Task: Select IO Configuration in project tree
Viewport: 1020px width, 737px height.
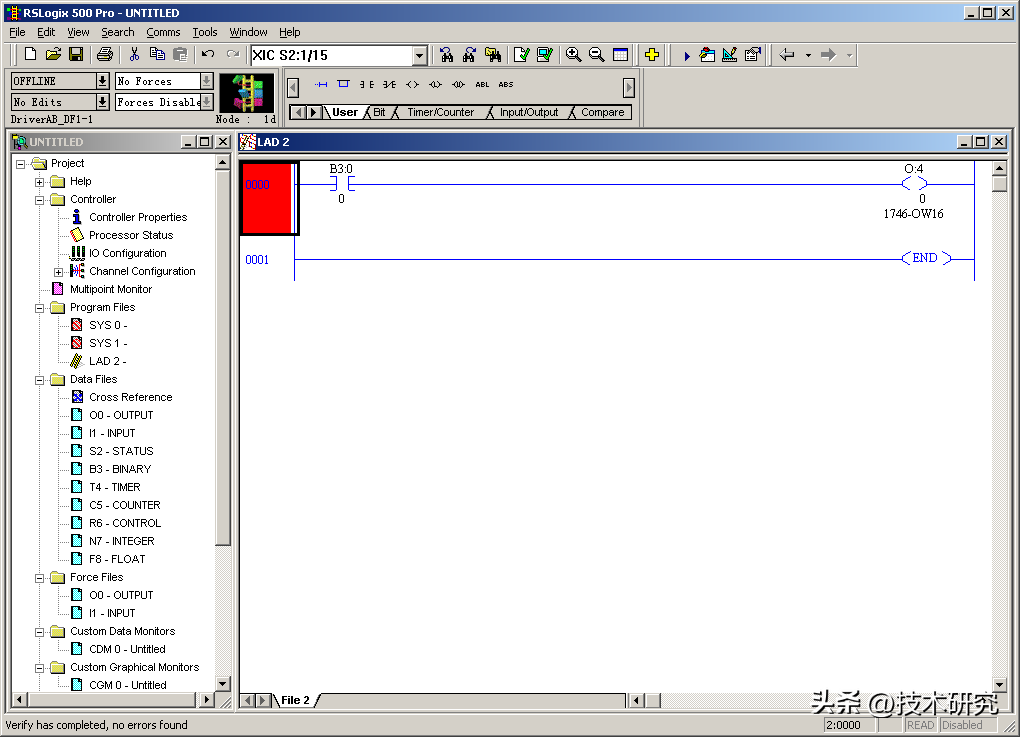Action: pos(127,253)
